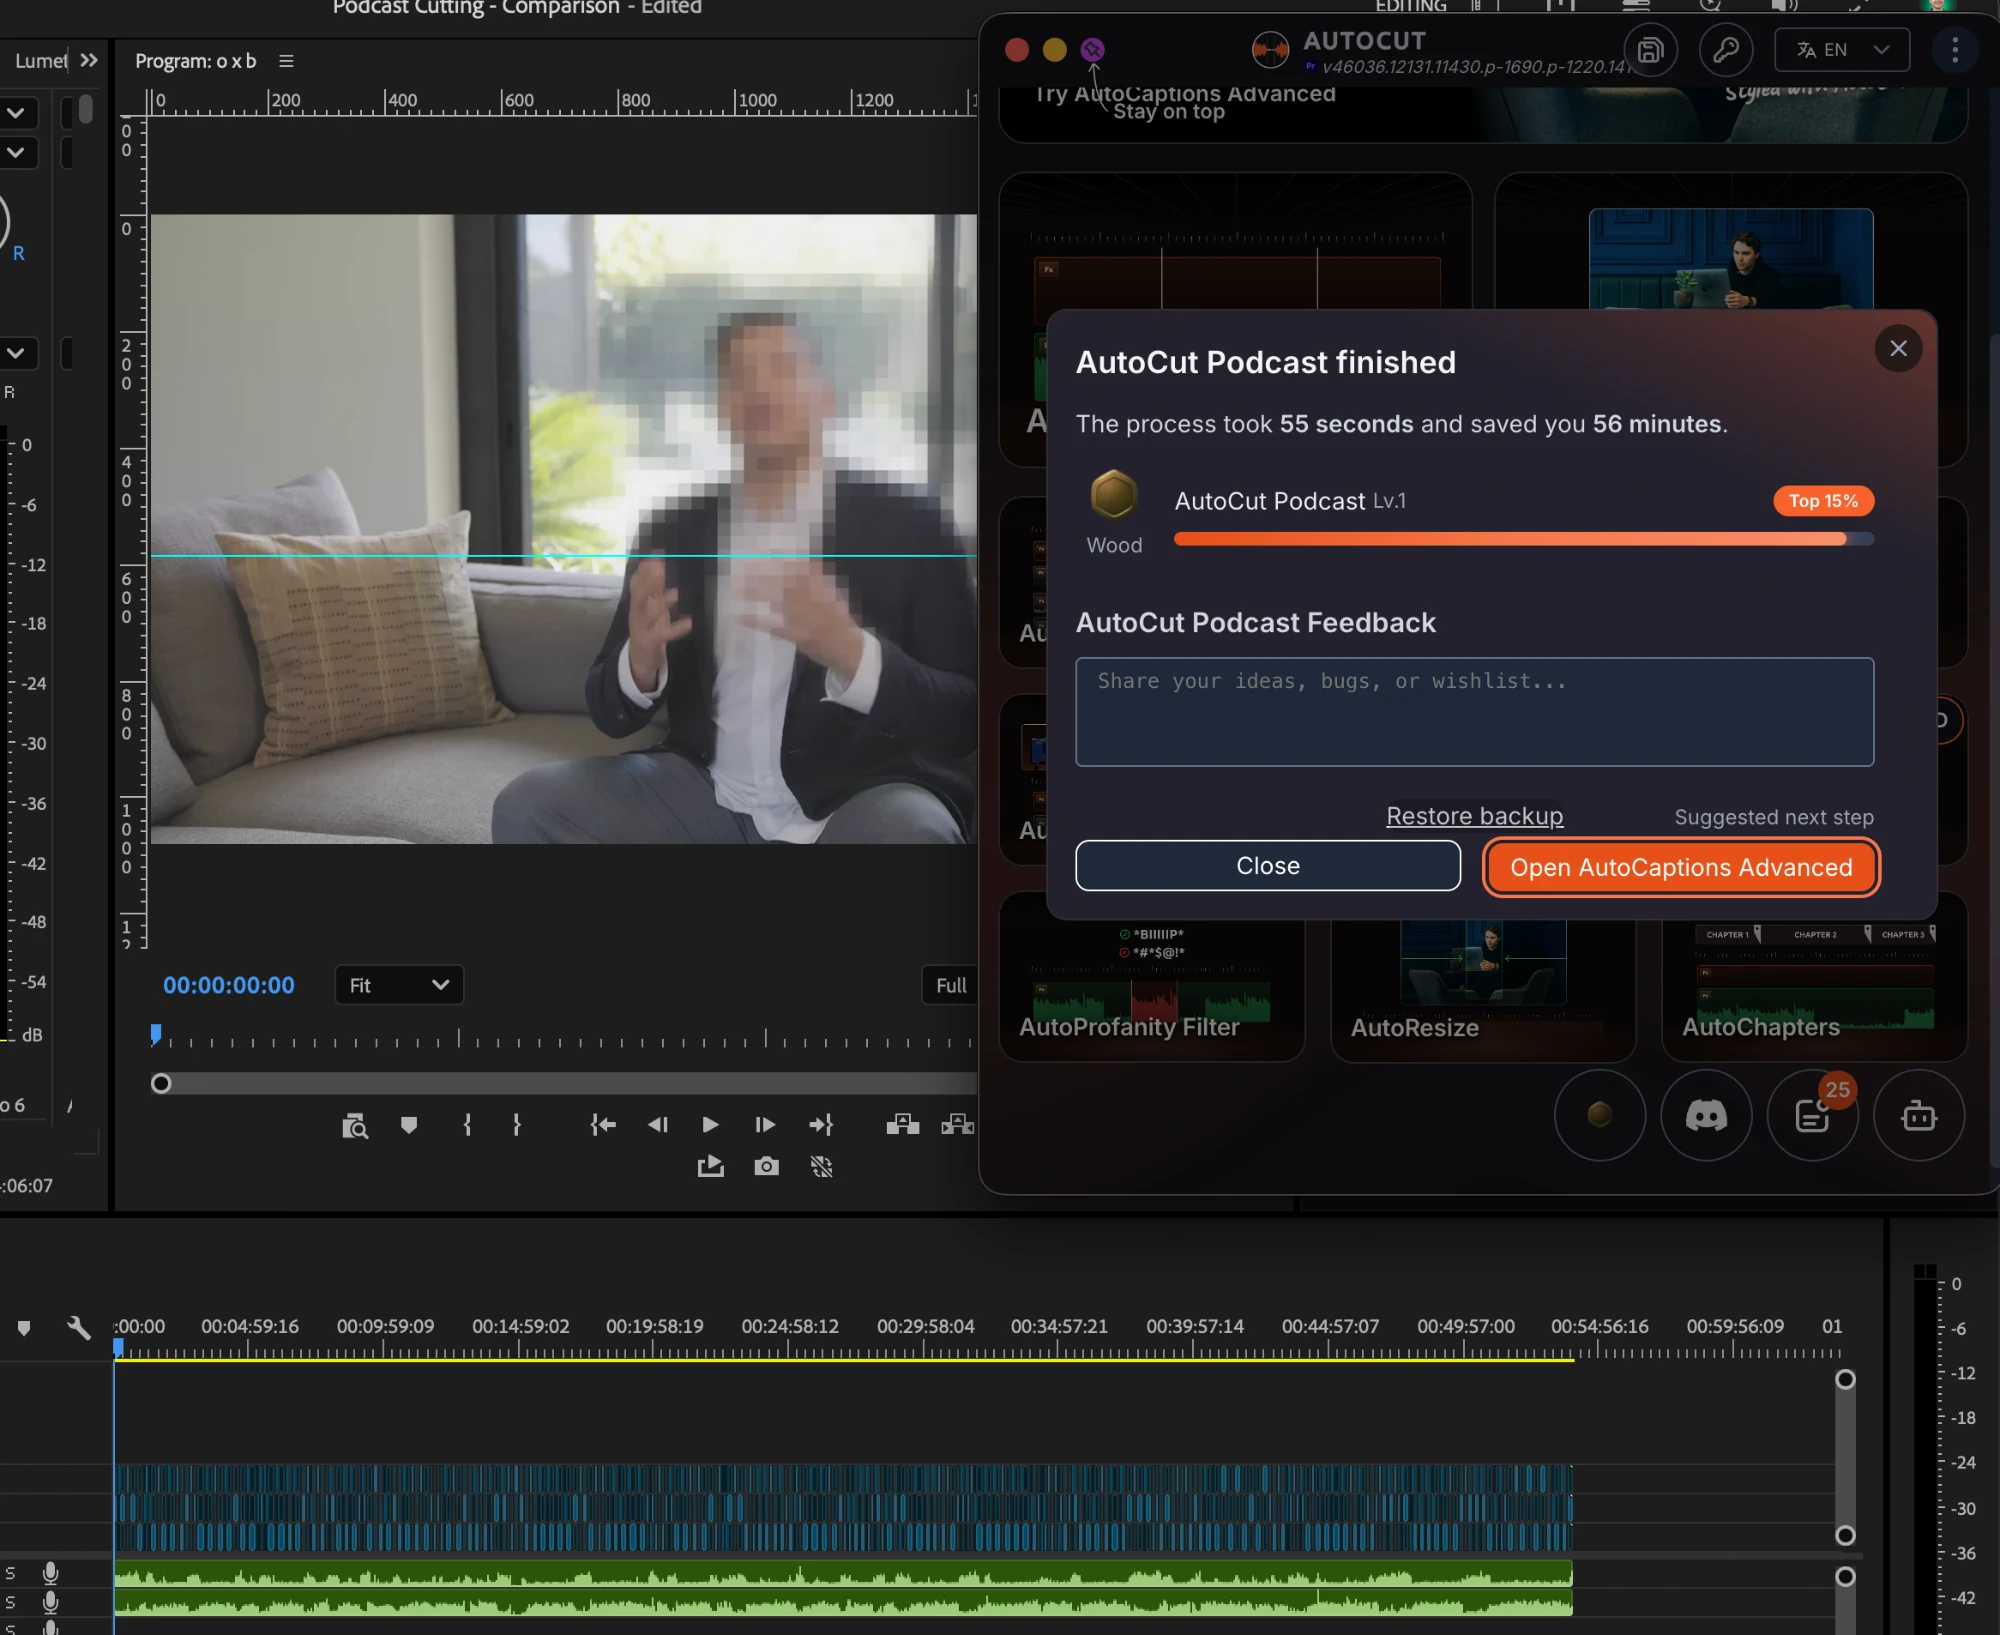
Task: Focus the AutoCut Podcast Feedback text field
Action: [x=1474, y=712]
